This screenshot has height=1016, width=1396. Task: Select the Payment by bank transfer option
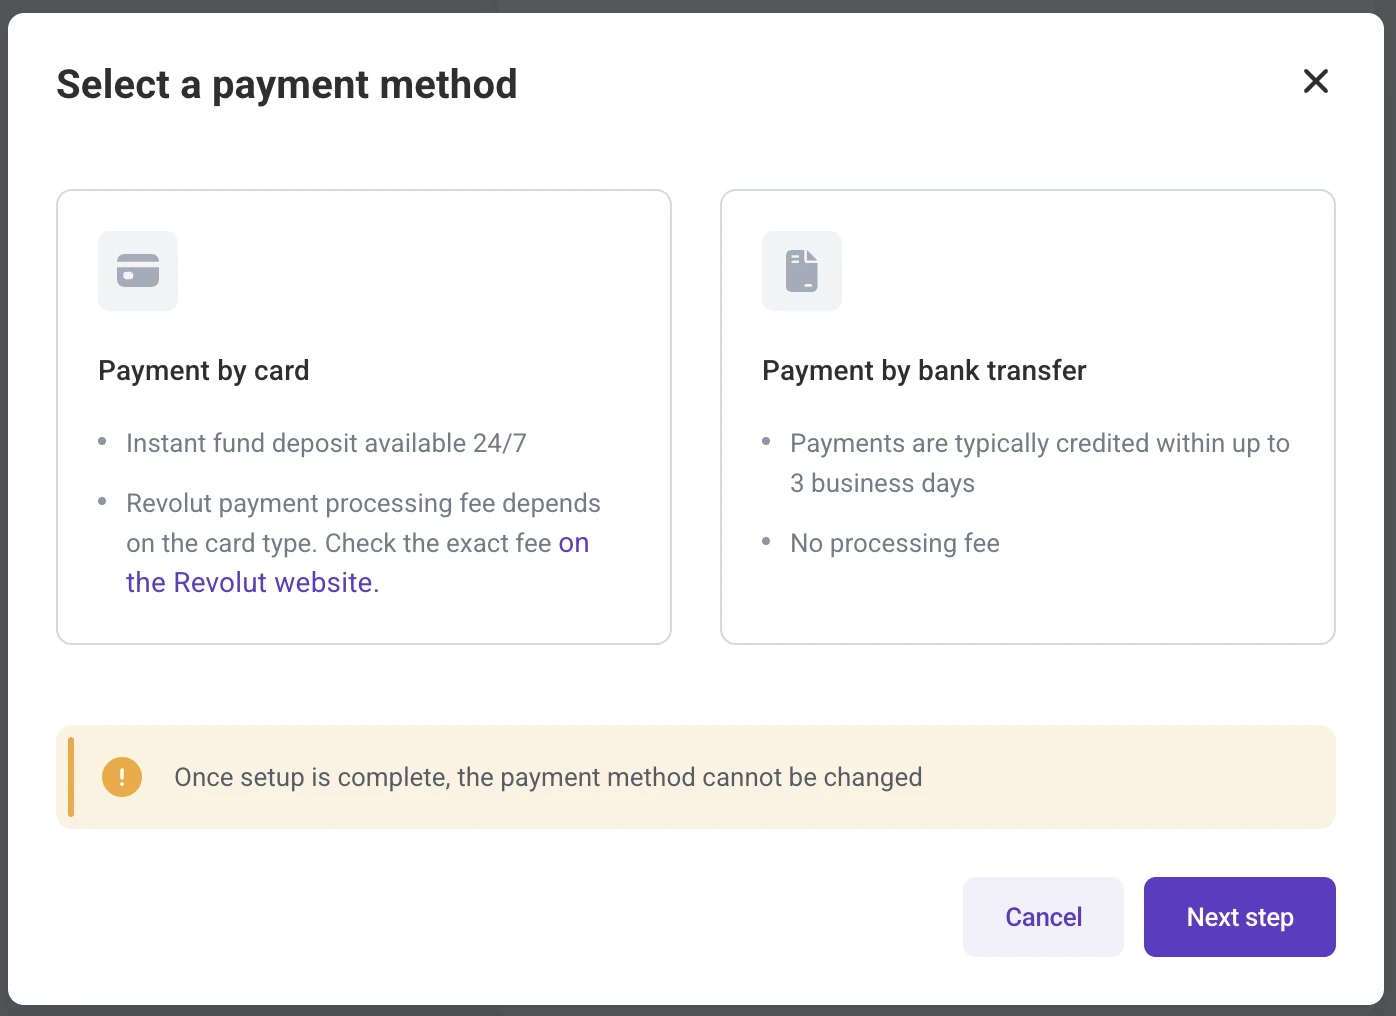pyautogui.click(x=1028, y=417)
